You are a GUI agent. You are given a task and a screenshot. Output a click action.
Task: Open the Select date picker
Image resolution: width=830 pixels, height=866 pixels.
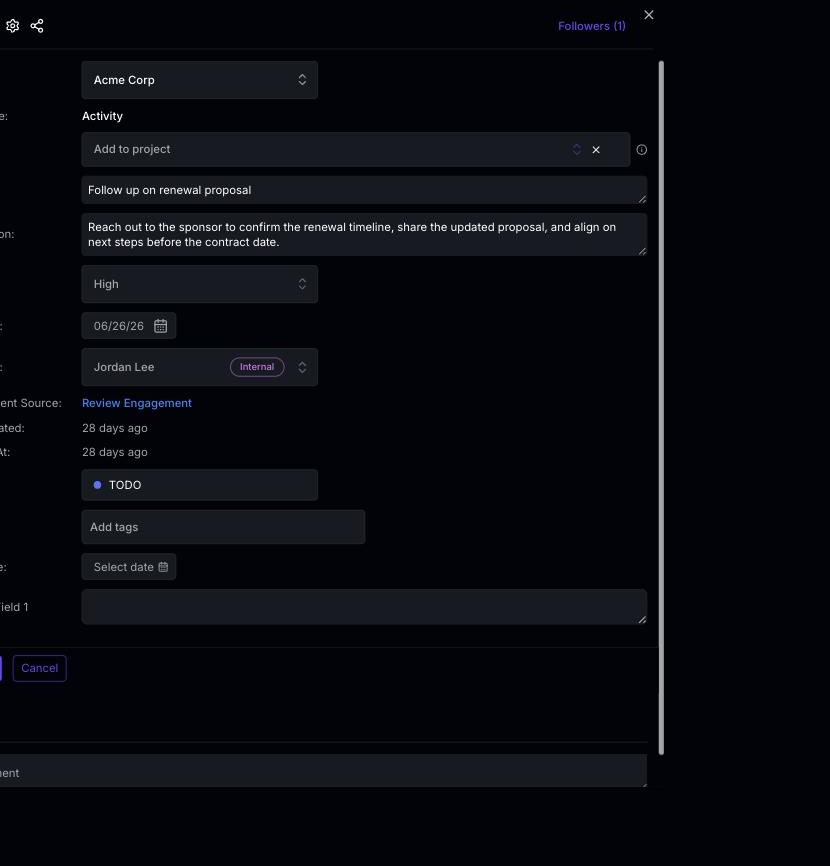[129, 567]
